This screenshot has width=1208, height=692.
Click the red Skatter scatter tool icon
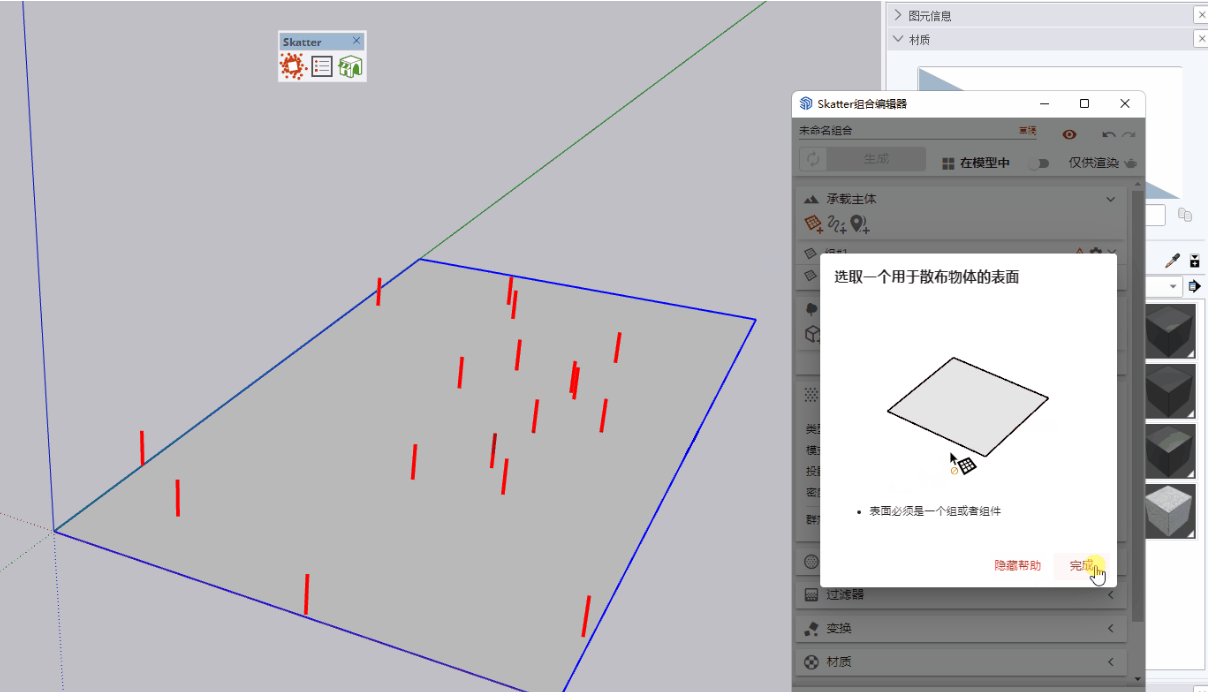click(292, 67)
